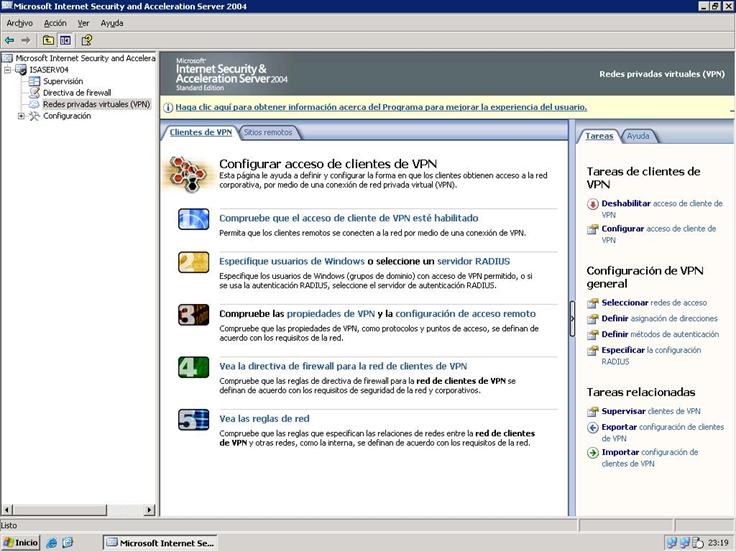Click the step 3 icon
This screenshot has width=736, height=552.
(x=193, y=315)
